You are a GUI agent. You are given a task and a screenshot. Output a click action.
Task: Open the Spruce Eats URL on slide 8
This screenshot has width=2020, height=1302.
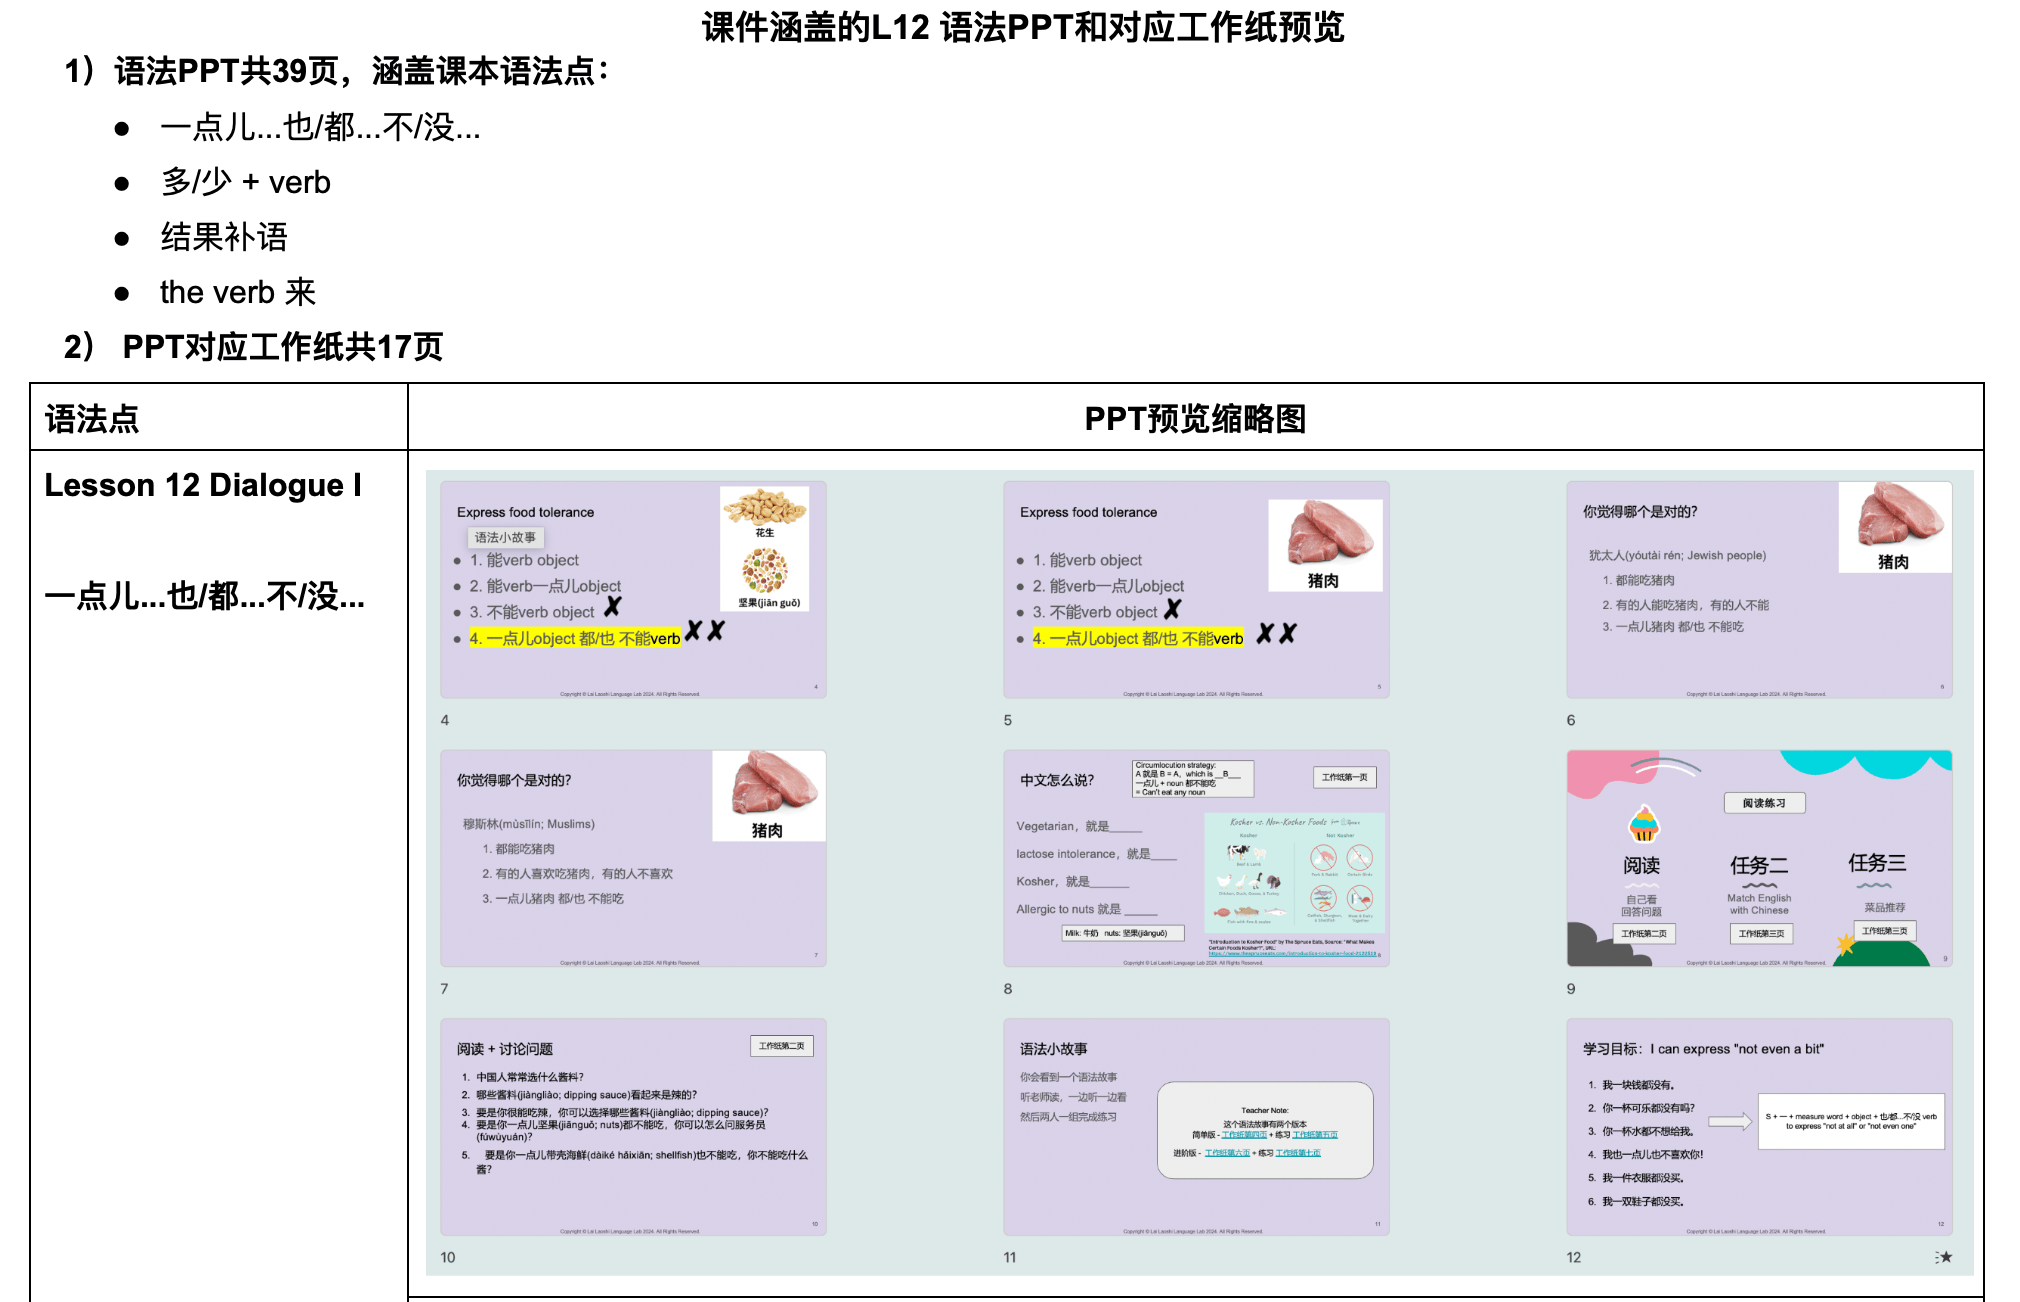[1293, 953]
